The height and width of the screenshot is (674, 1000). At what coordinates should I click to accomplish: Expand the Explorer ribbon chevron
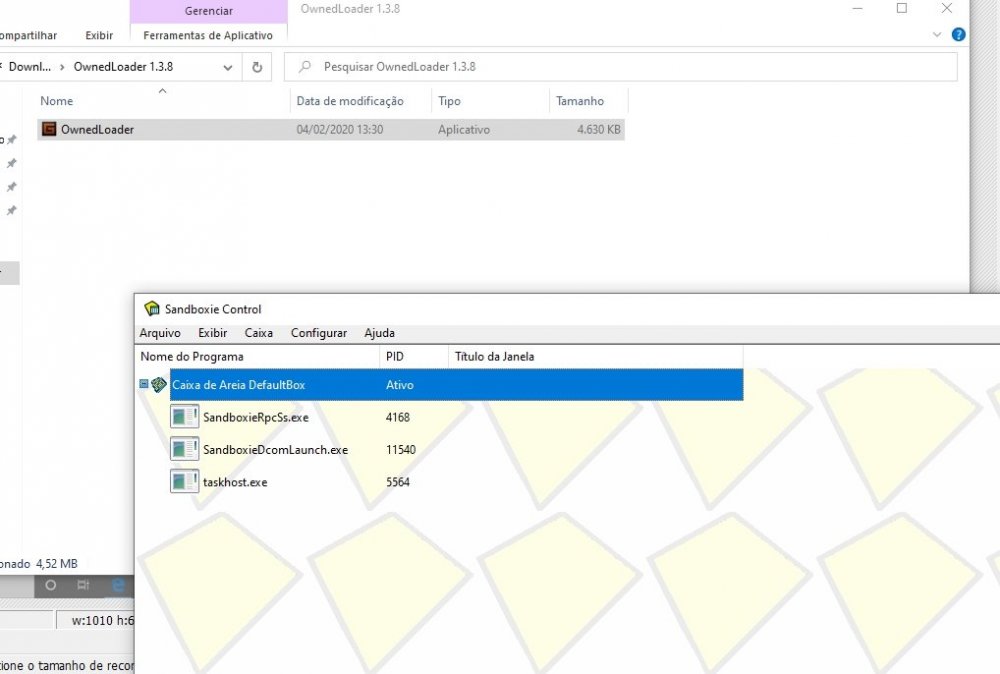point(937,34)
